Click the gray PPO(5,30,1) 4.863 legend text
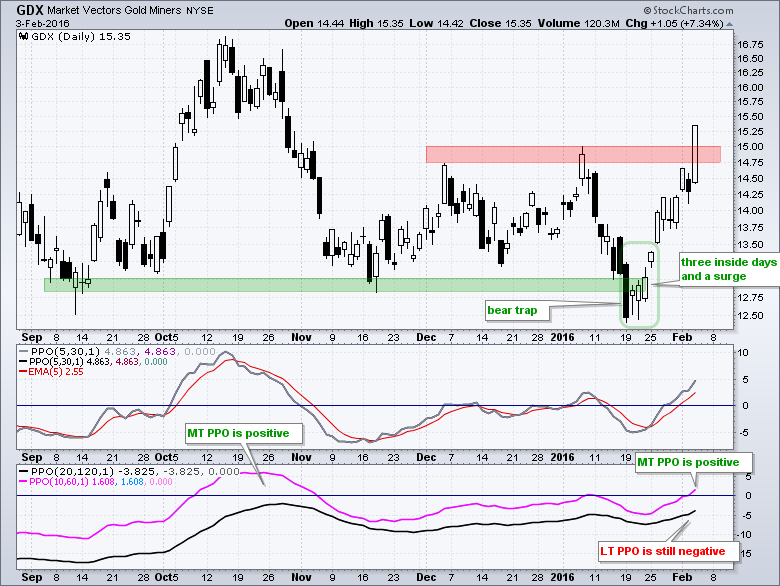This screenshot has height=586, width=780. pos(123,352)
